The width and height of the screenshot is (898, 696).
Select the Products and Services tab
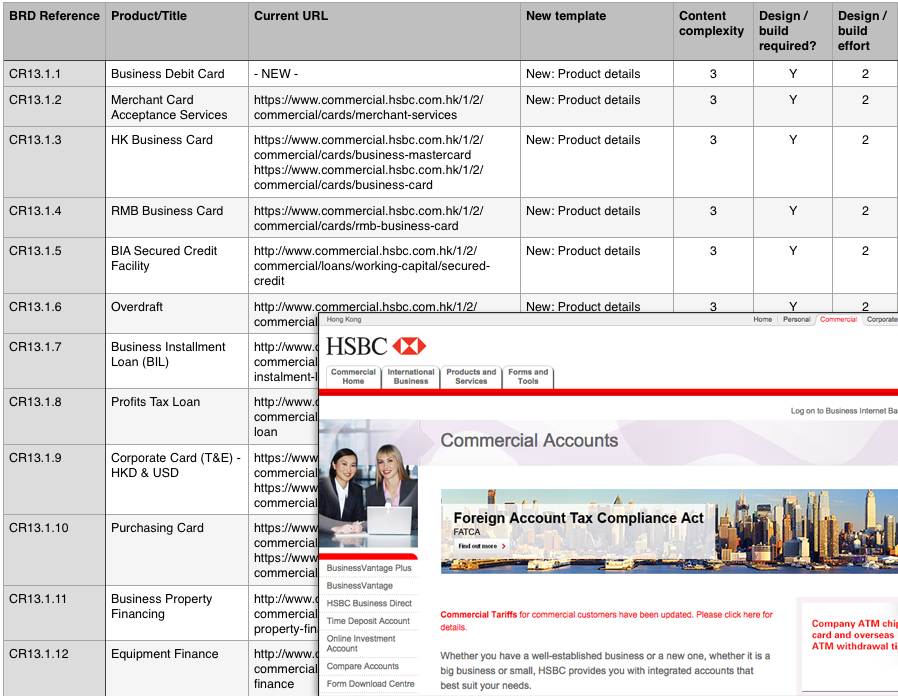click(x=471, y=376)
